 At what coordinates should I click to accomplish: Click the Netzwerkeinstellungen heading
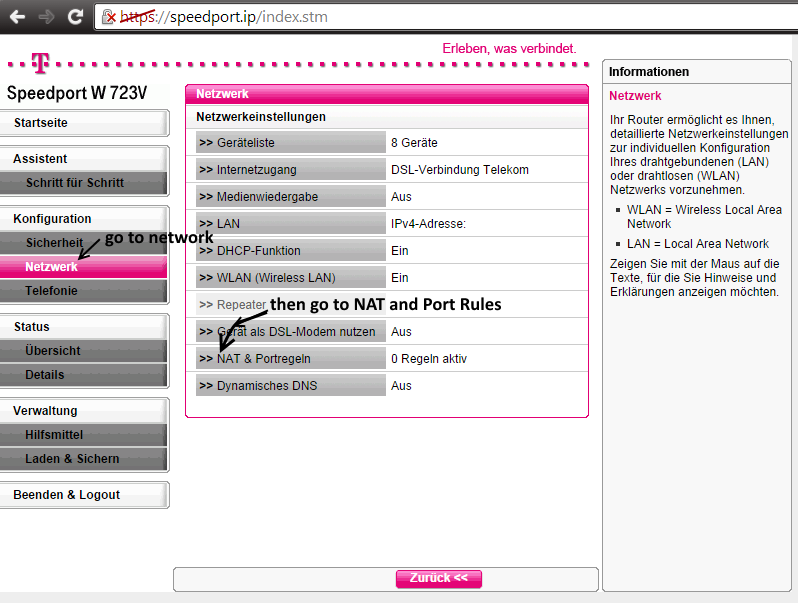click(261, 117)
